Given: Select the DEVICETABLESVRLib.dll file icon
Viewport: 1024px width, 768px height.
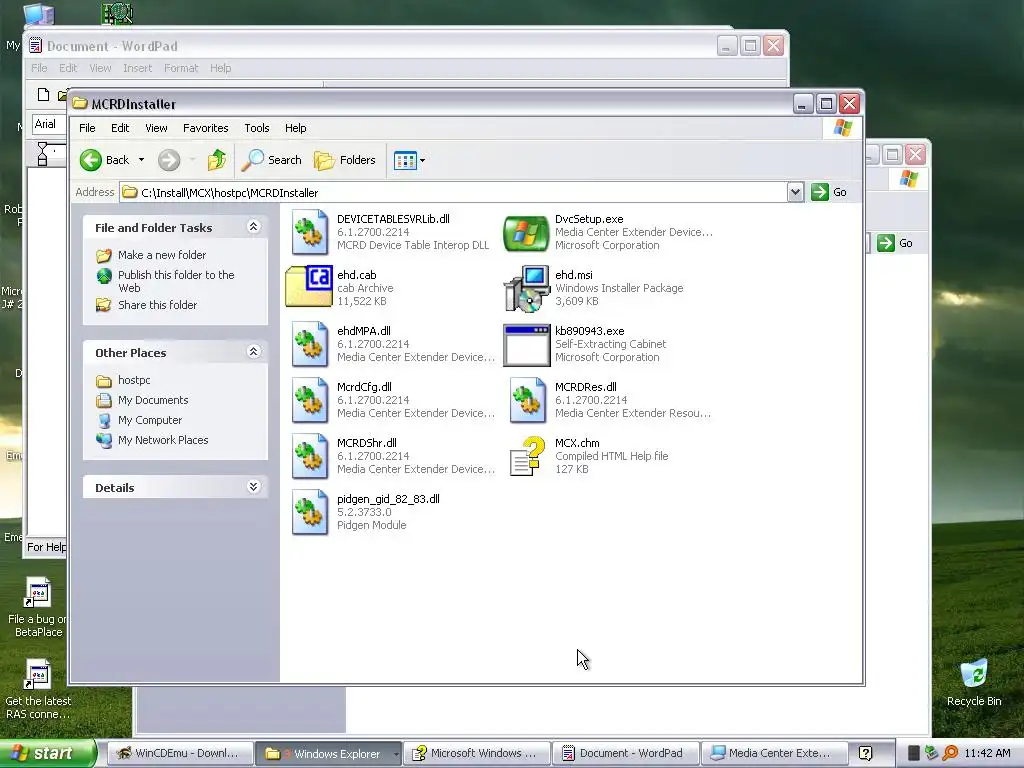Looking at the screenshot, I should (310, 232).
